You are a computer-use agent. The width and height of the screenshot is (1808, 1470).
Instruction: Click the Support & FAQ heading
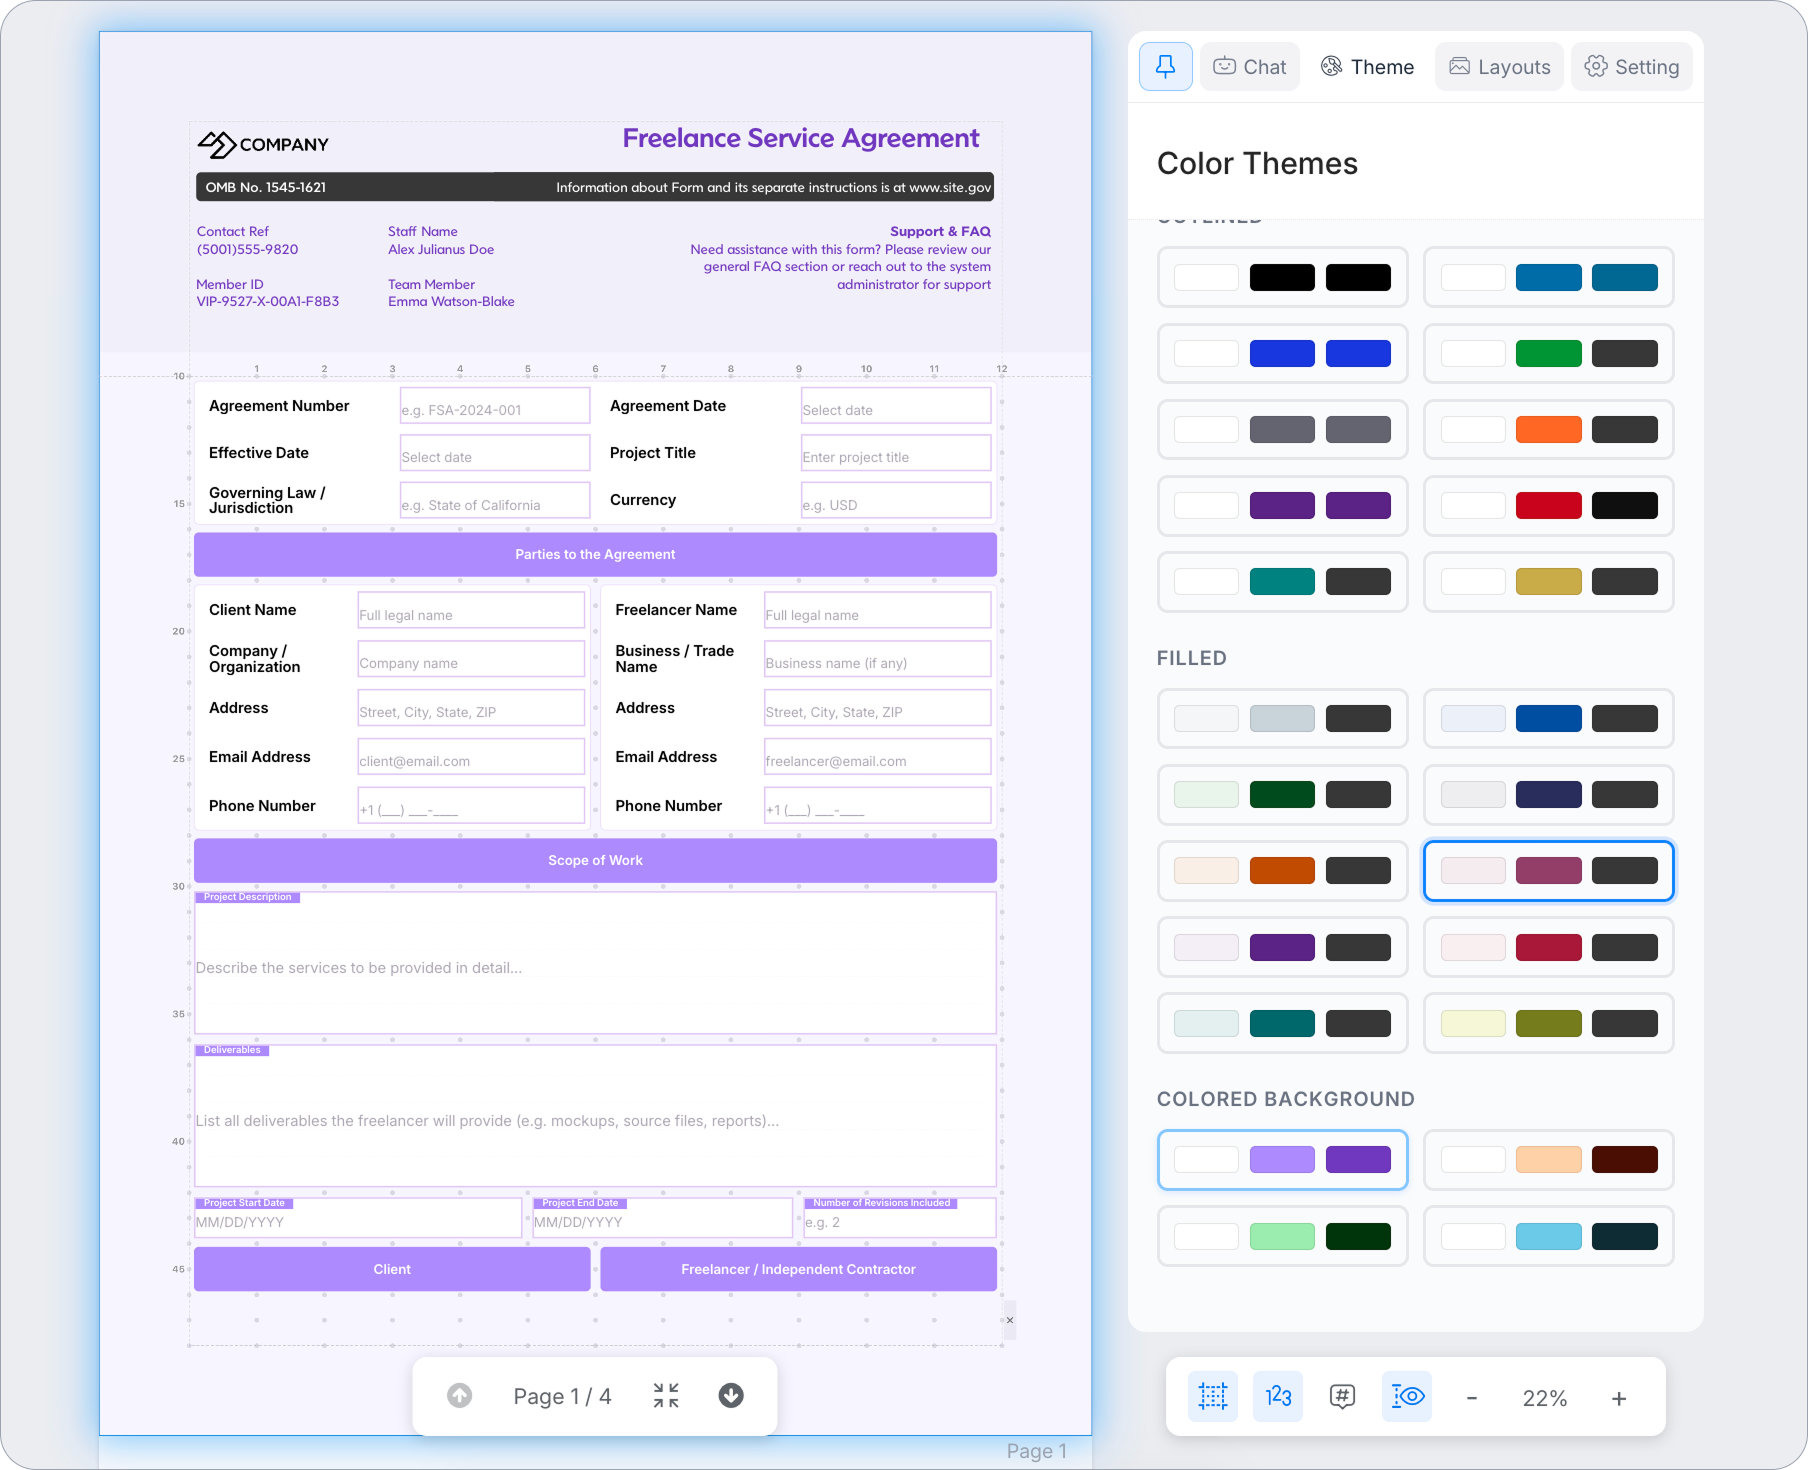(x=940, y=231)
